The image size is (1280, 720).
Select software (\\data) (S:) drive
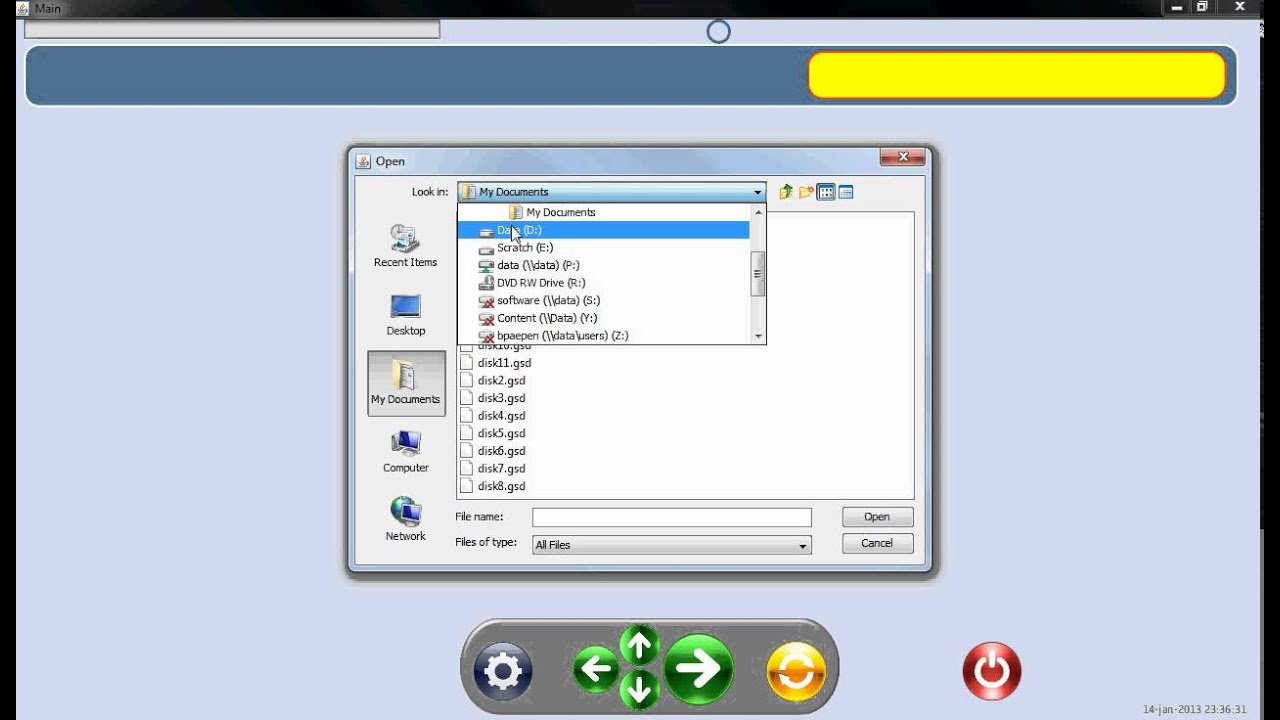point(603,300)
